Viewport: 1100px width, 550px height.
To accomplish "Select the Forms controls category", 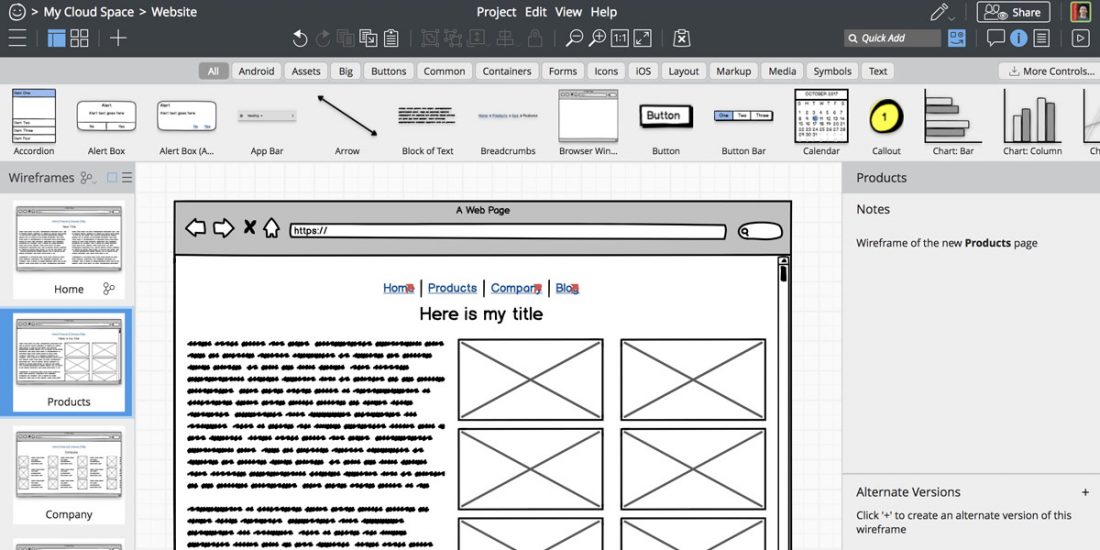I will point(563,71).
